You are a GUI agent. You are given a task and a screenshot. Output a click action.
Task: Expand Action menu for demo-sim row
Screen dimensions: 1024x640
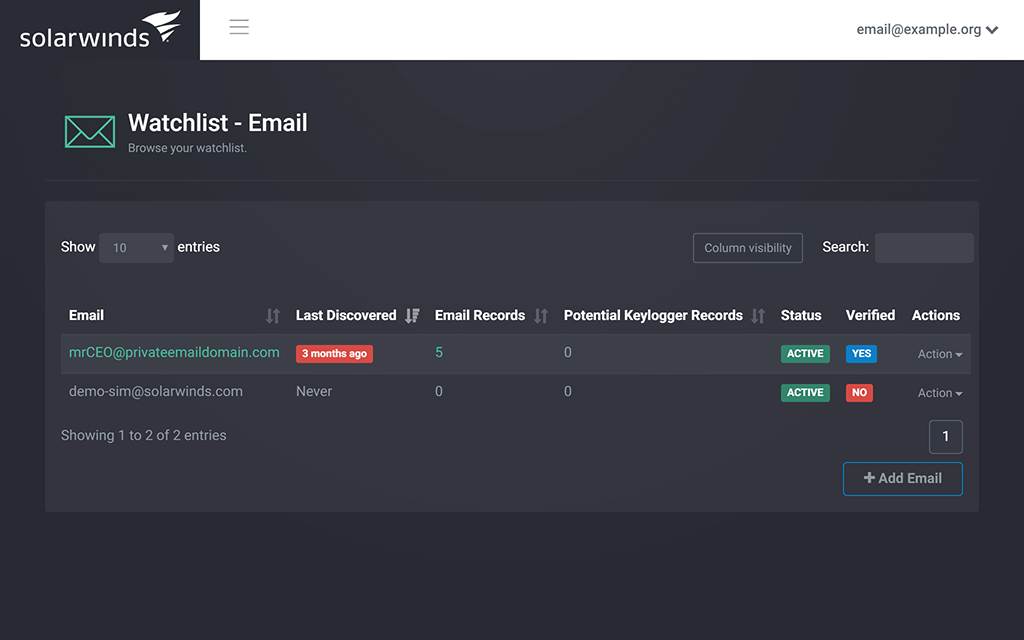click(940, 393)
